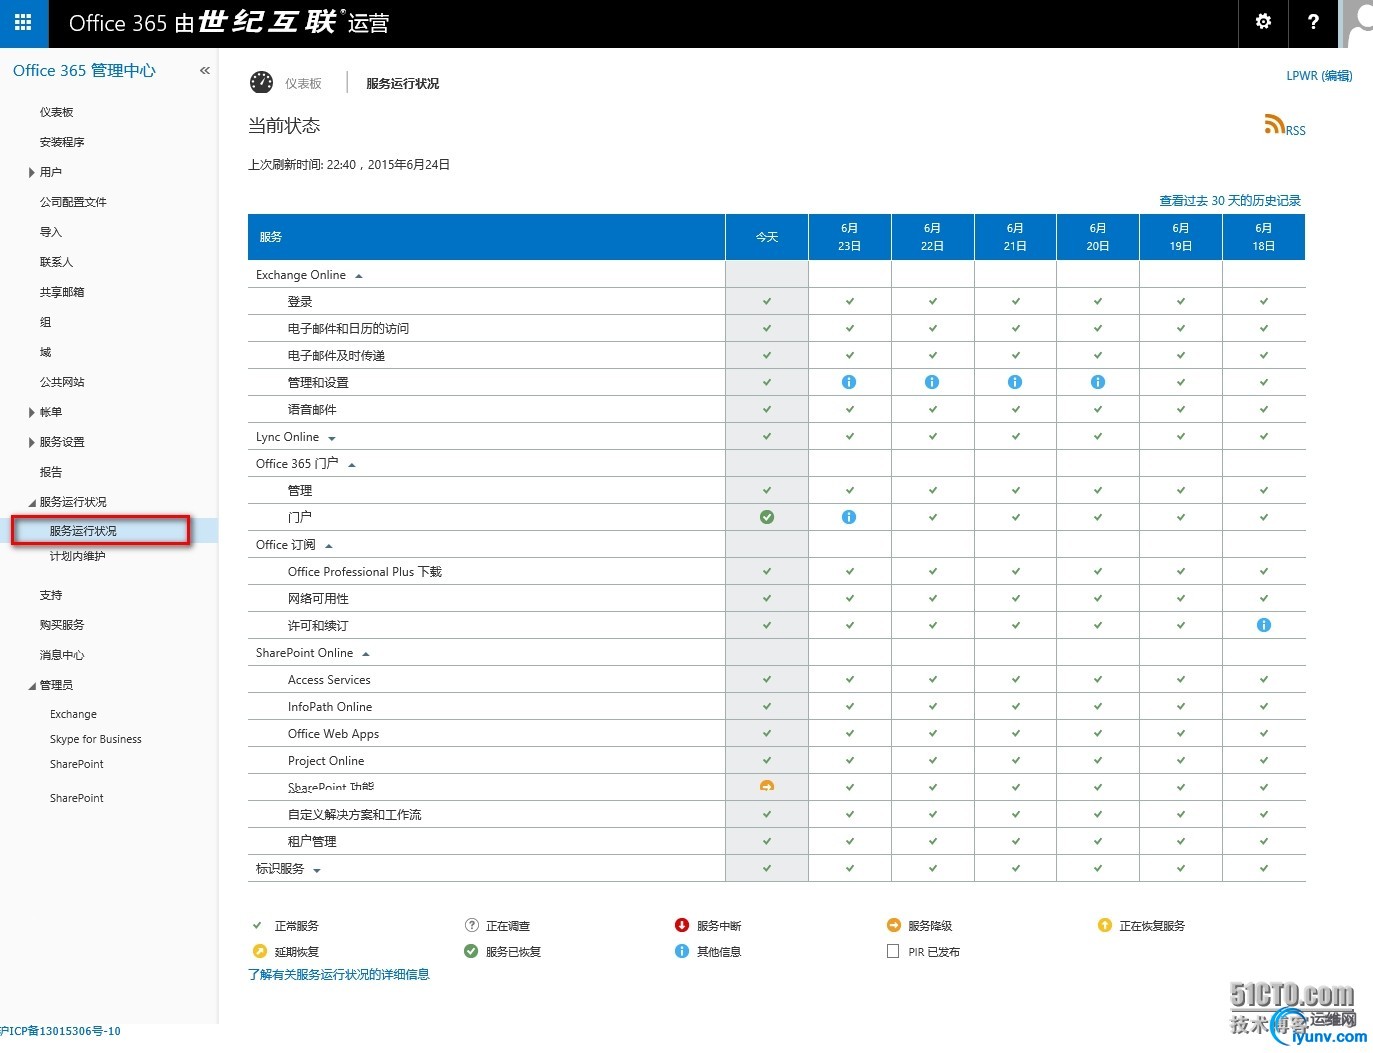Collapse the Office 365 门户 group
The image size is (1373, 1053).
click(352, 465)
